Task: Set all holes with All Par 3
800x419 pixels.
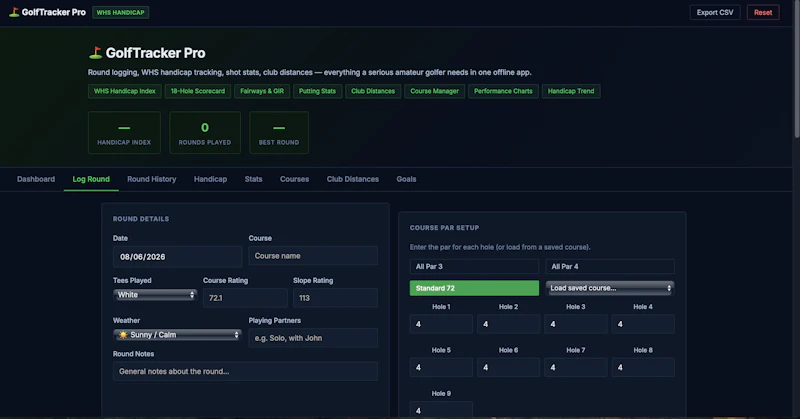Action: [474, 266]
